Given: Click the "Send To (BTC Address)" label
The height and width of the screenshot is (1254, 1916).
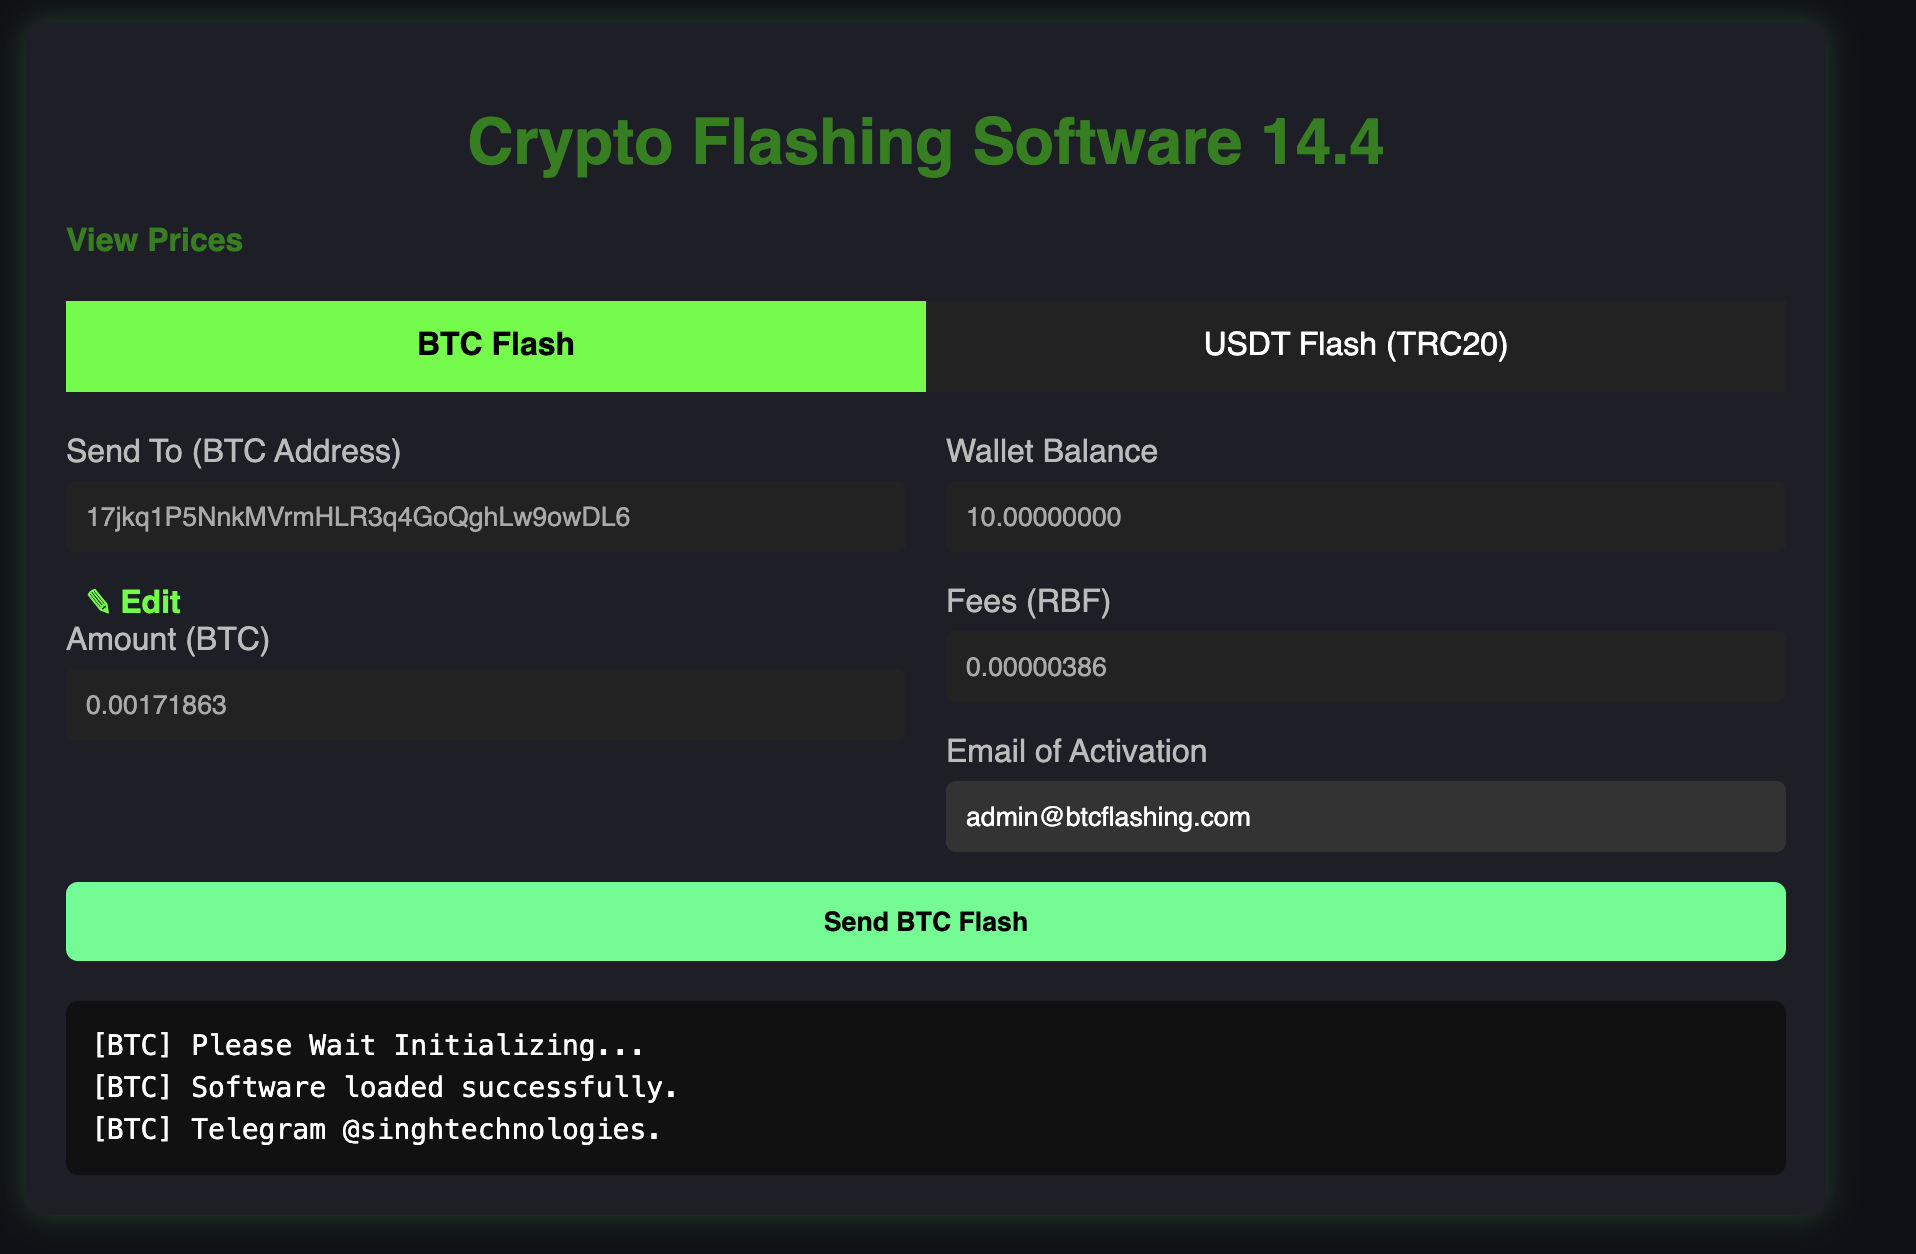Looking at the screenshot, I should (233, 451).
